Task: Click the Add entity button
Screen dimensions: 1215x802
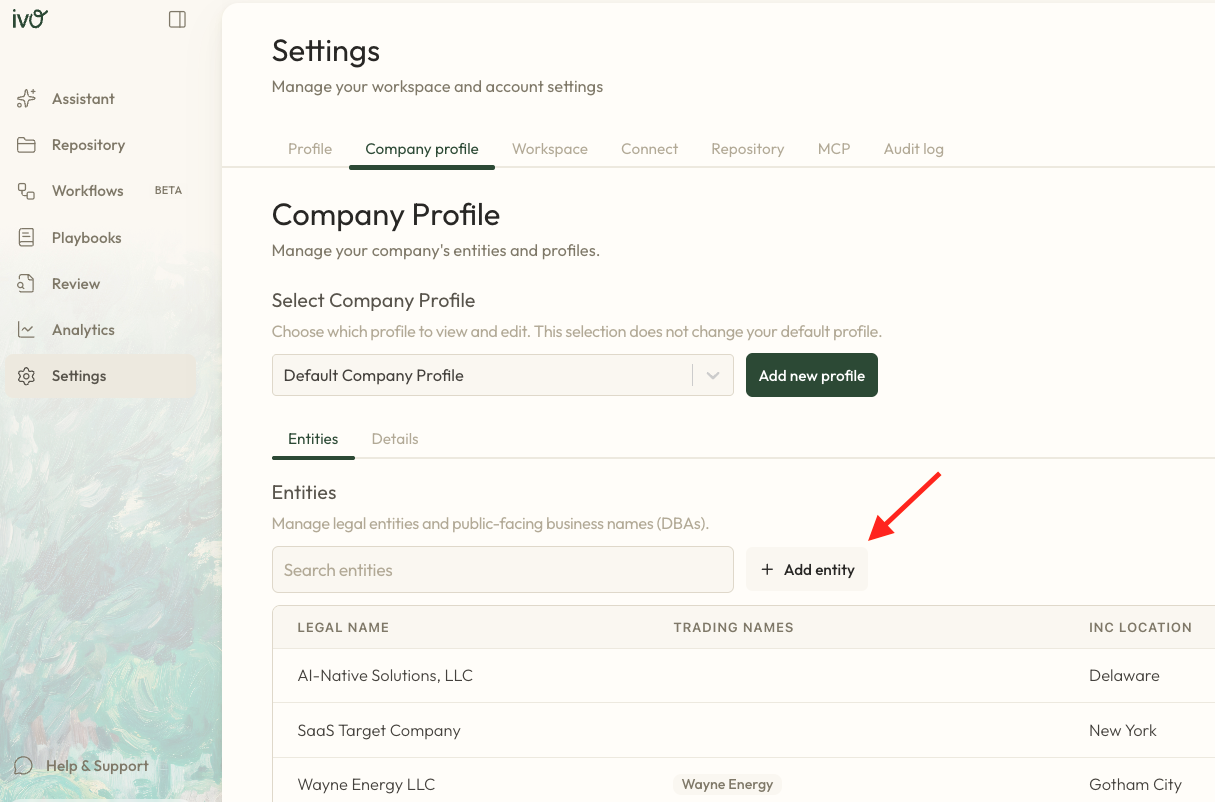Action: pyautogui.click(x=807, y=570)
